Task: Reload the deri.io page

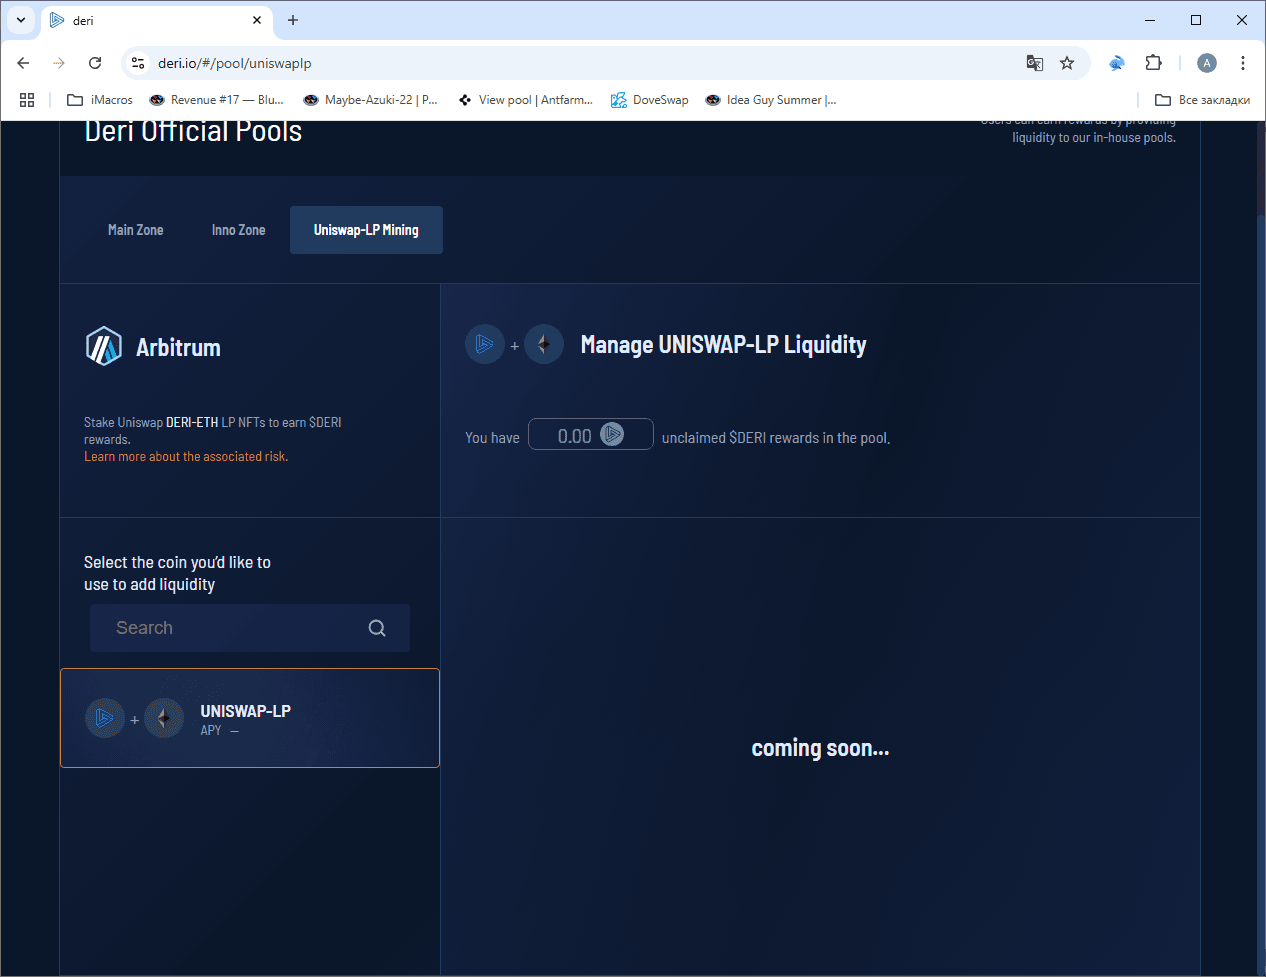Action: 95,63
